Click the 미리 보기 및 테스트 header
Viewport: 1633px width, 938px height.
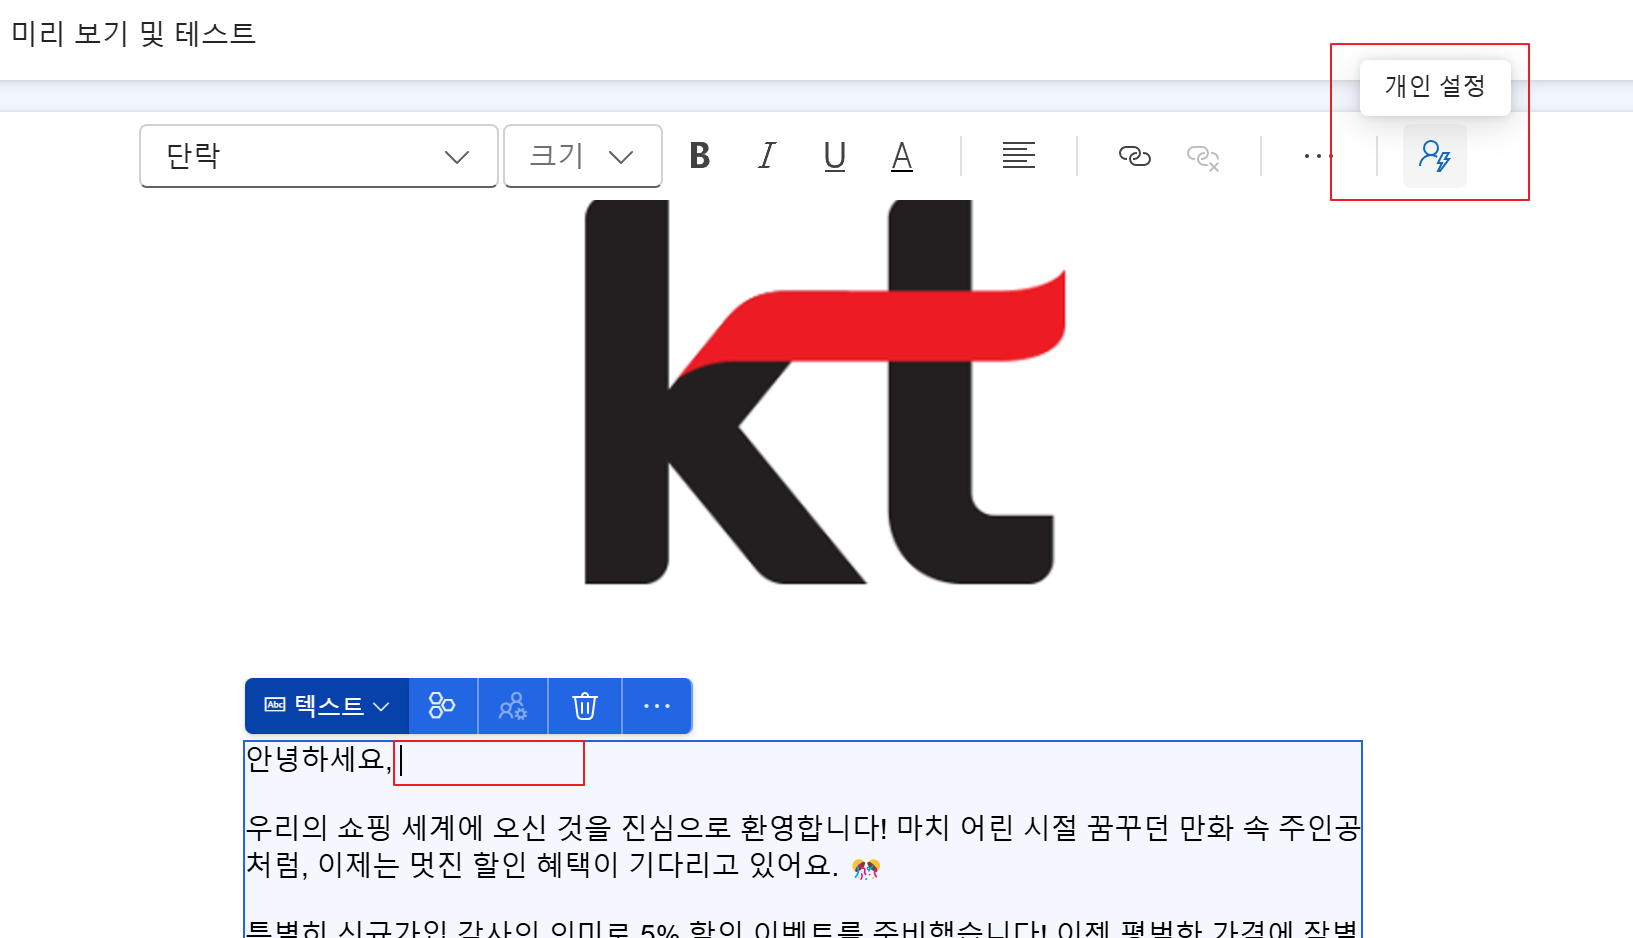134,34
